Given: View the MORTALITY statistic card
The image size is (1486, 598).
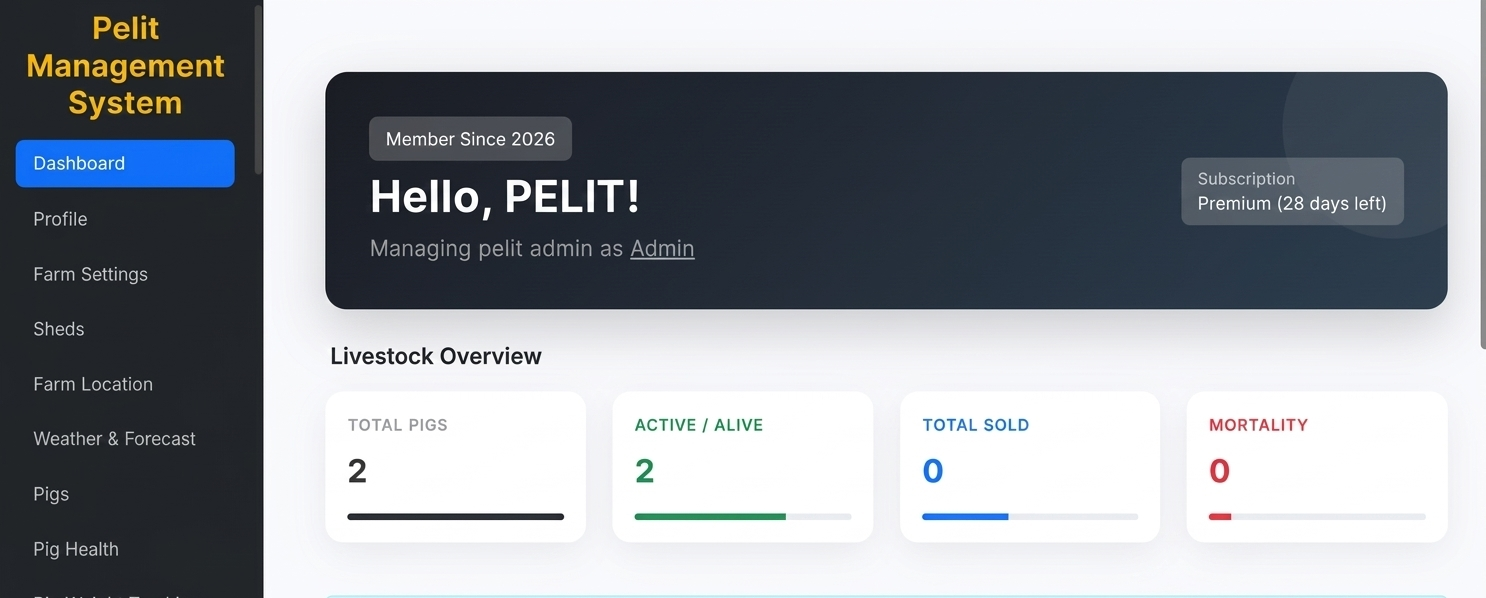Looking at the screenshot, I should [x=1316, y=466].
